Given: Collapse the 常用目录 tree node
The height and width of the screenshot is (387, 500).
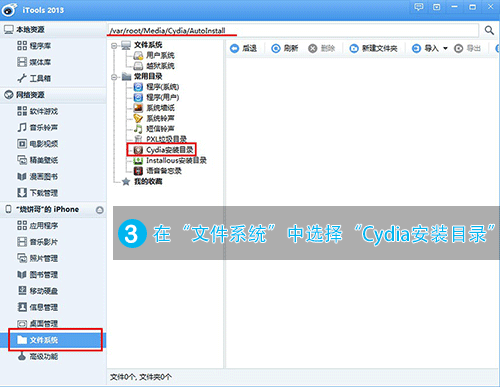Looking at the screenshot, I should pos(114,77).
